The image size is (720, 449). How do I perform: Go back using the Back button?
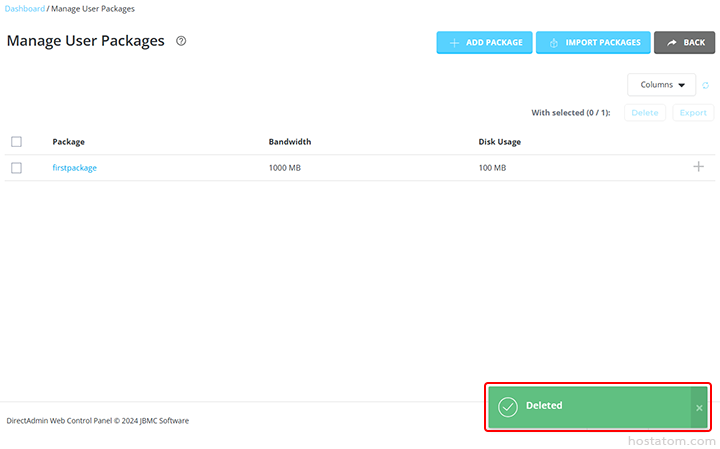684,43
